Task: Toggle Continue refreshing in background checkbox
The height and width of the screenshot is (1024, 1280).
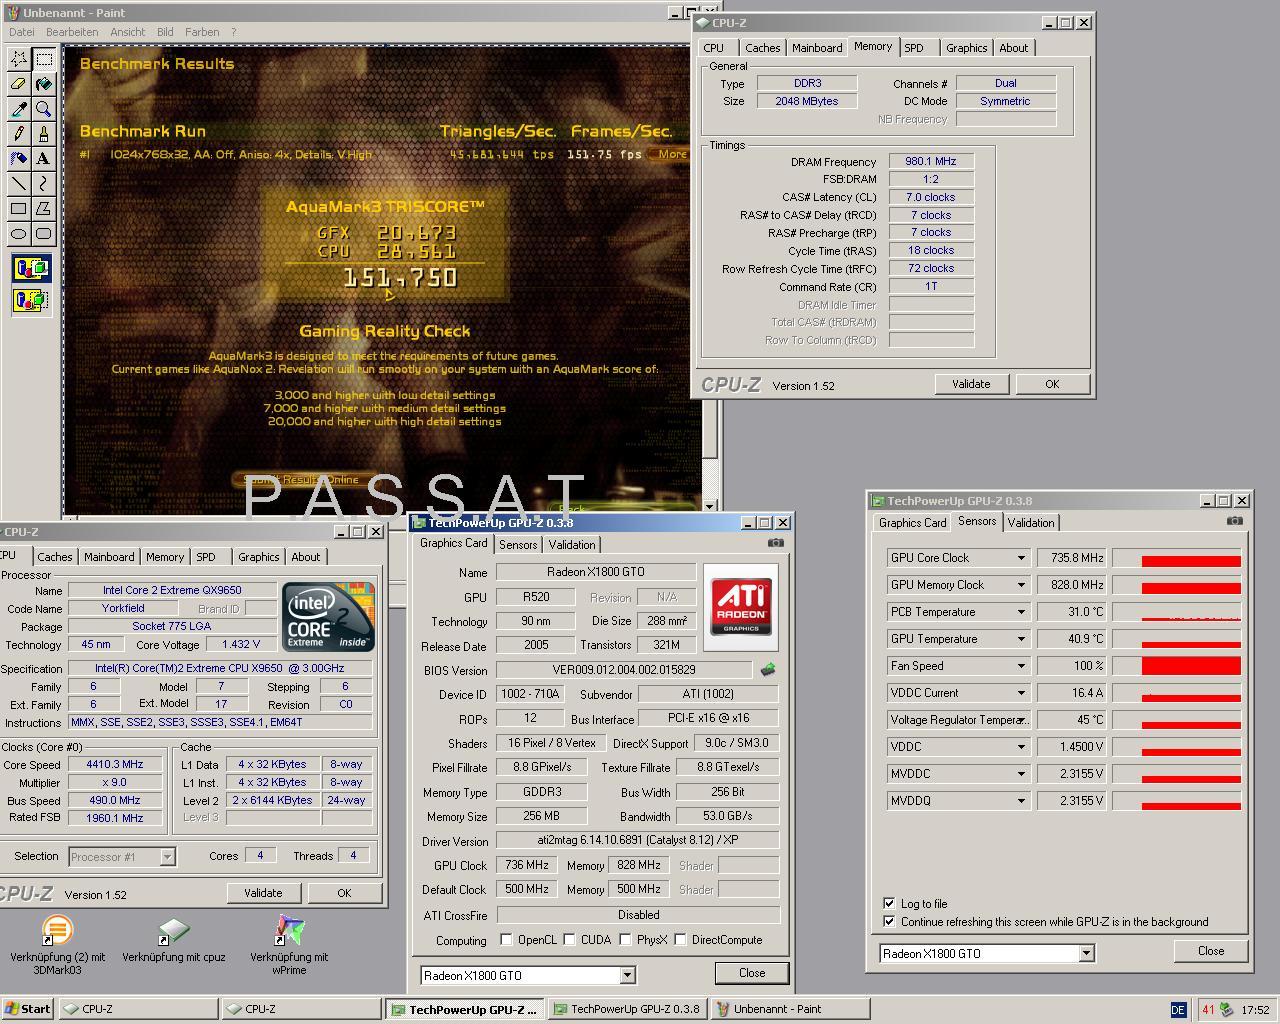Action: click(889, 921)
